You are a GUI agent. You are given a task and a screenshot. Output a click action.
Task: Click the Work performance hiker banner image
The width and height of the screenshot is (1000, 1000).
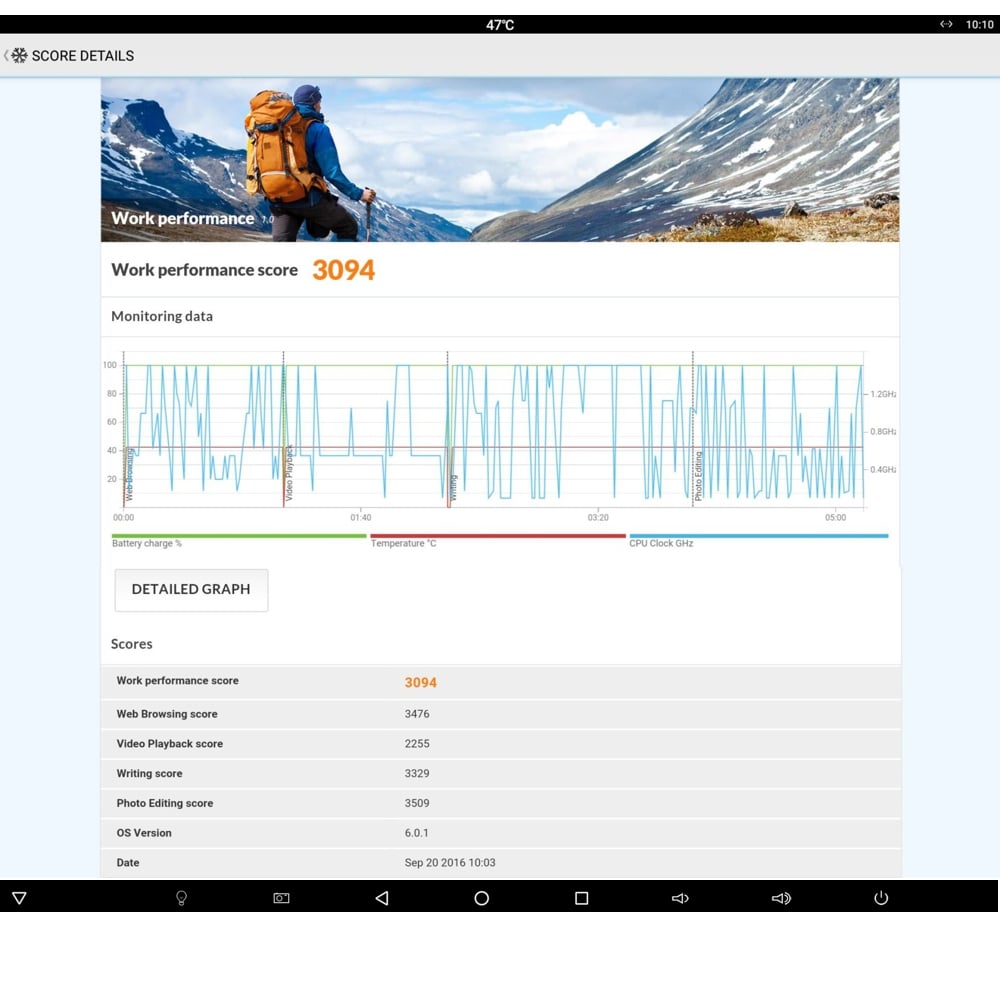[500, 160]
